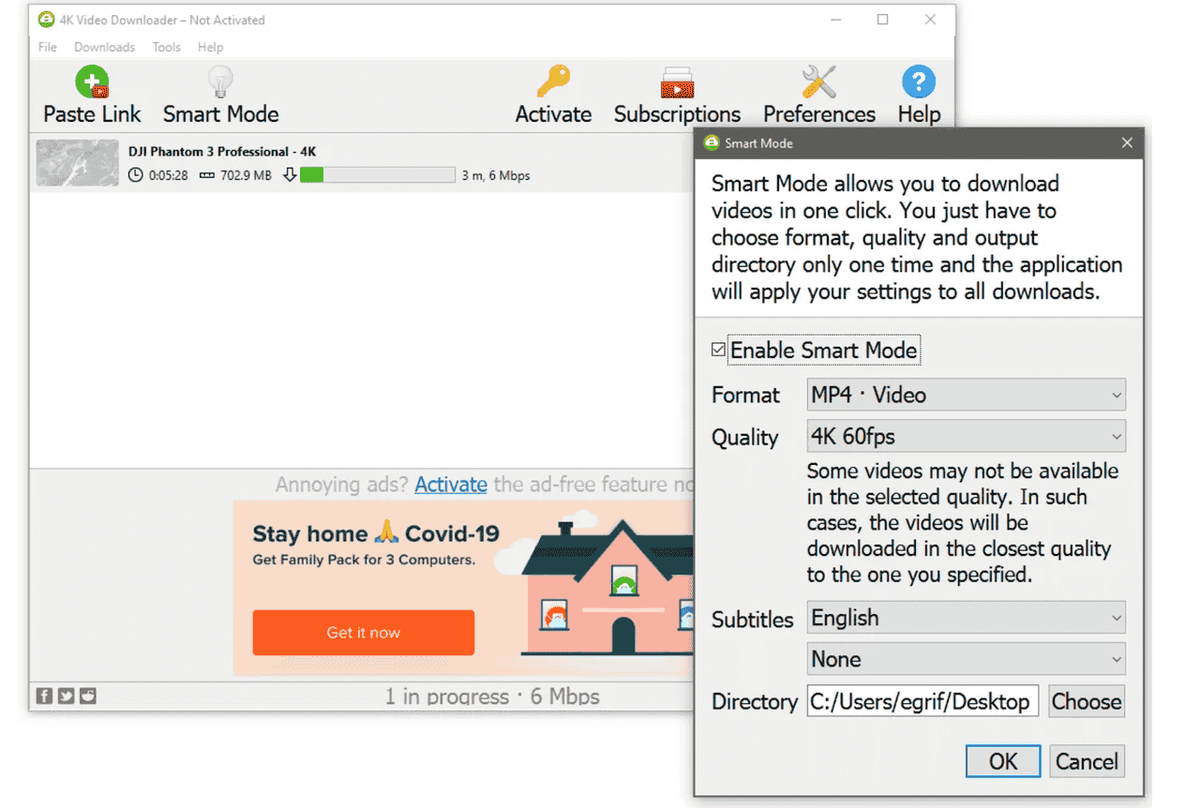
Task: Click the download progress bar
Action: coord(377,175)
